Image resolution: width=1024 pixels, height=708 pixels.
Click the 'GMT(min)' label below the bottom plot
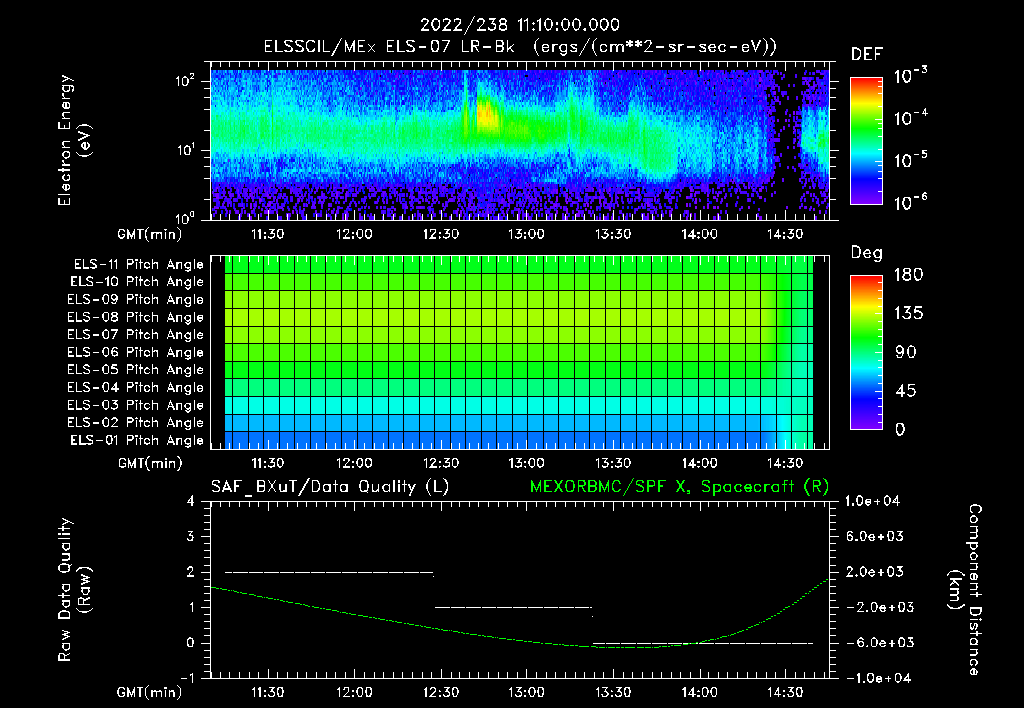[149, 692]
